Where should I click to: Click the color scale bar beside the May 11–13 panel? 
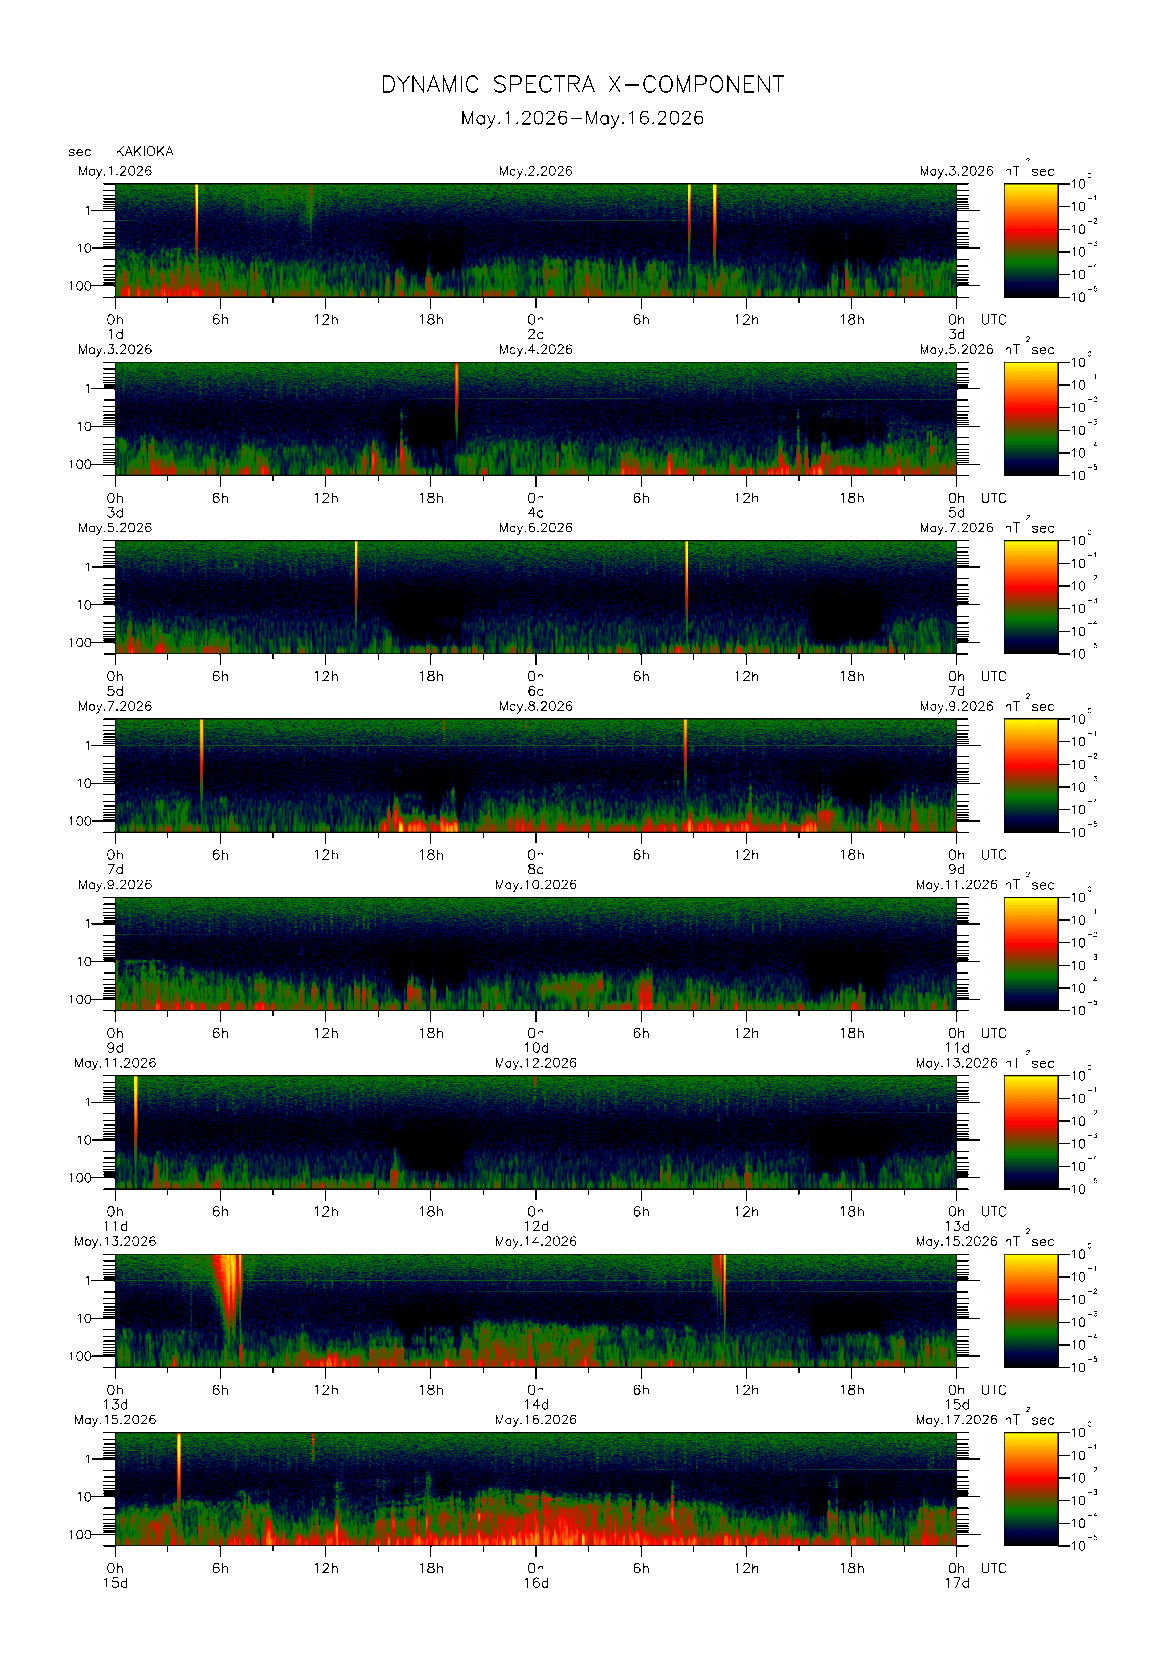click(1031, 1132)
